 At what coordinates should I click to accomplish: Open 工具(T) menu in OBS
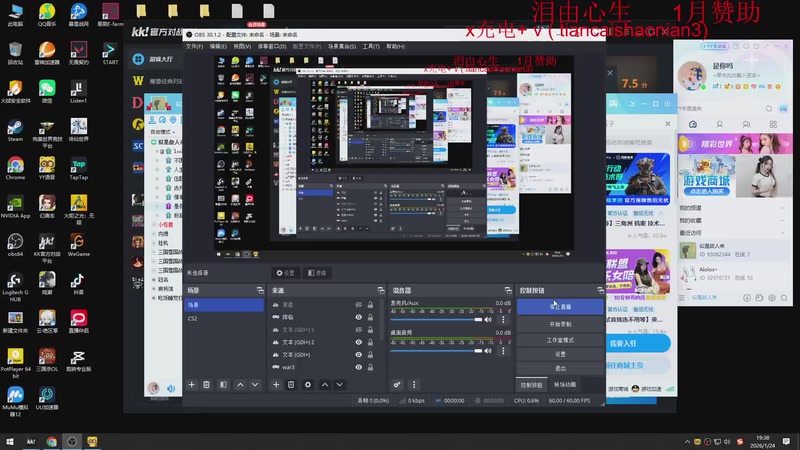click(371, 46)
